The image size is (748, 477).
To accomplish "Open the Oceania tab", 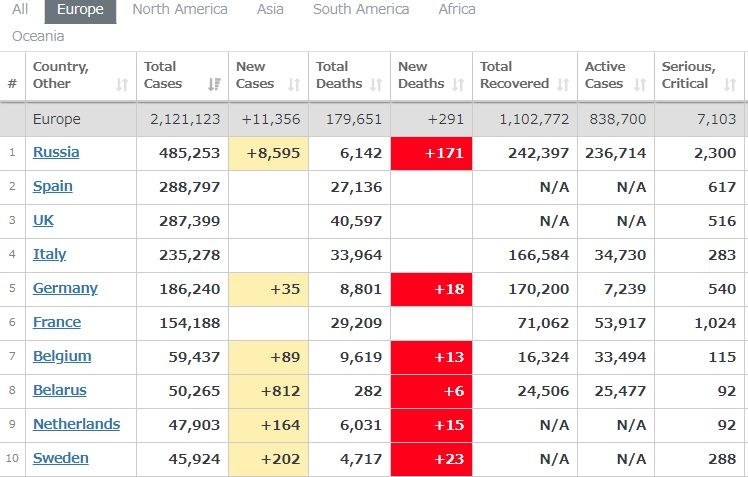I will coord(38,36).
